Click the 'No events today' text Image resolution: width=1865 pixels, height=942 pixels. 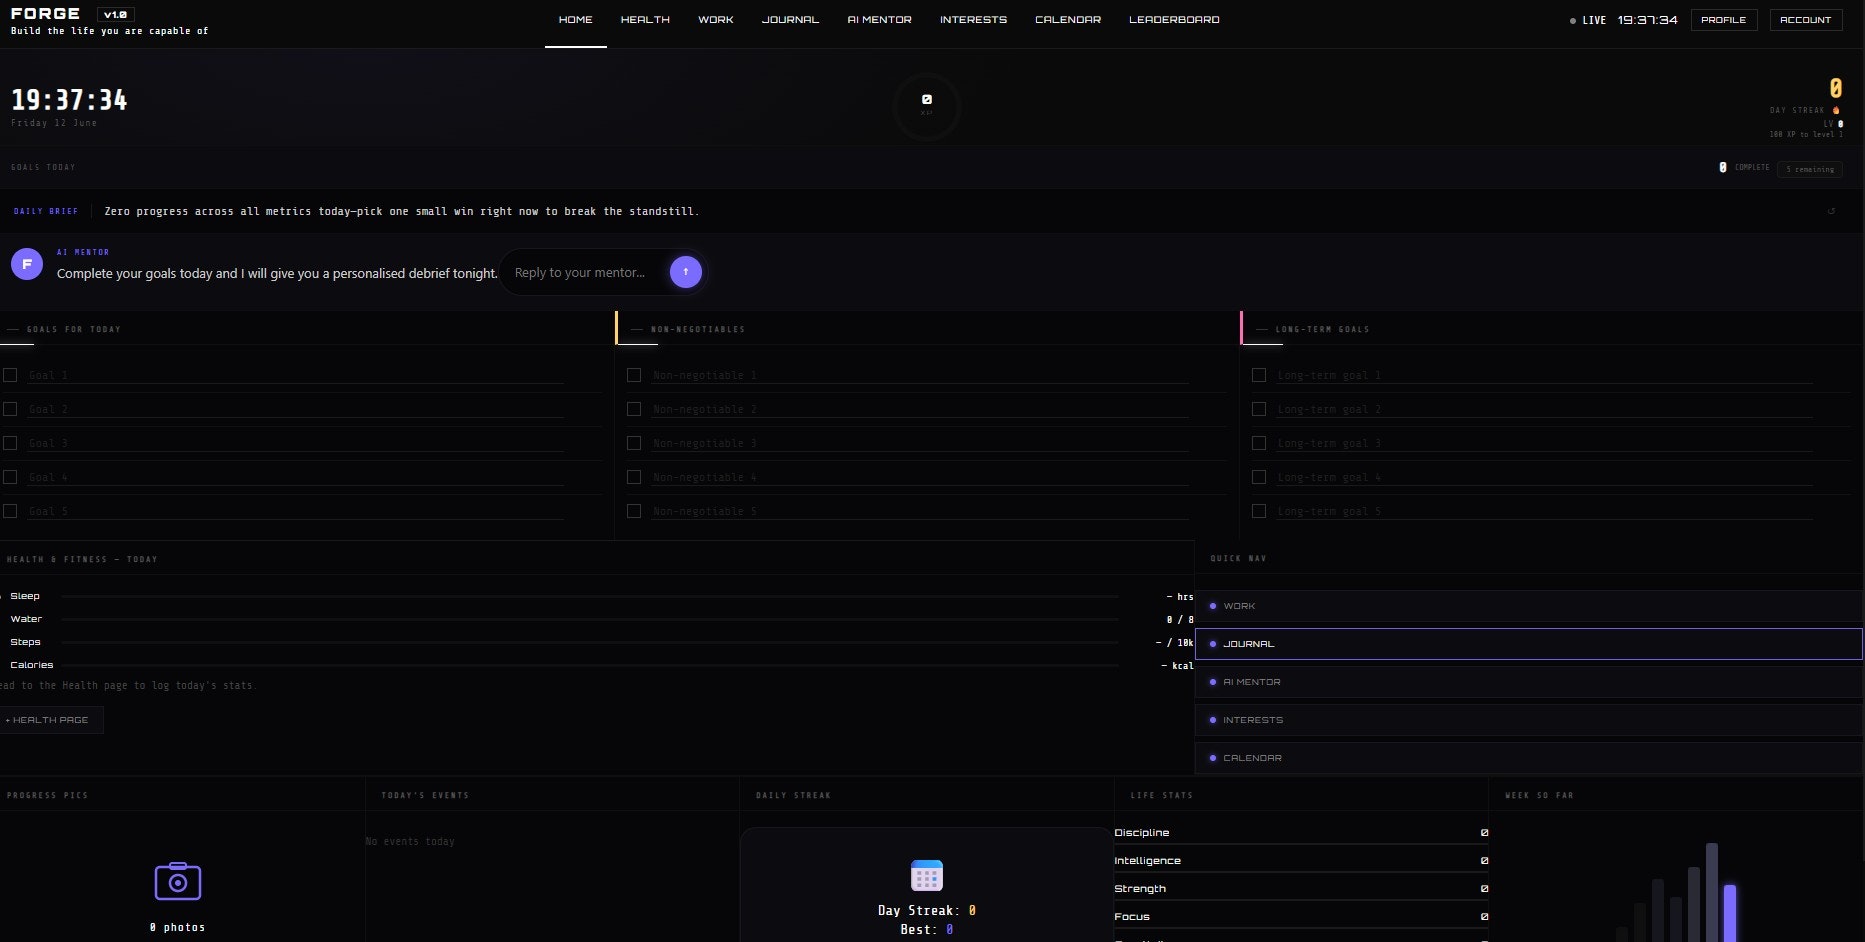point(410,842)
